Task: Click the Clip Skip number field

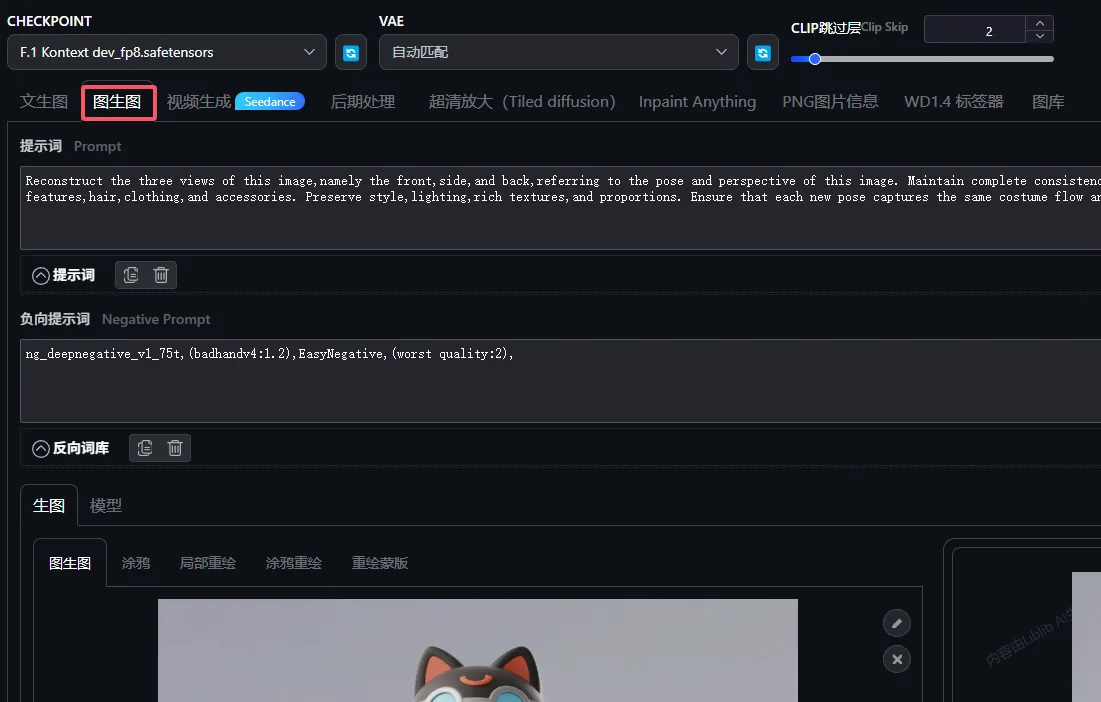Action: [x=975, y=29]
